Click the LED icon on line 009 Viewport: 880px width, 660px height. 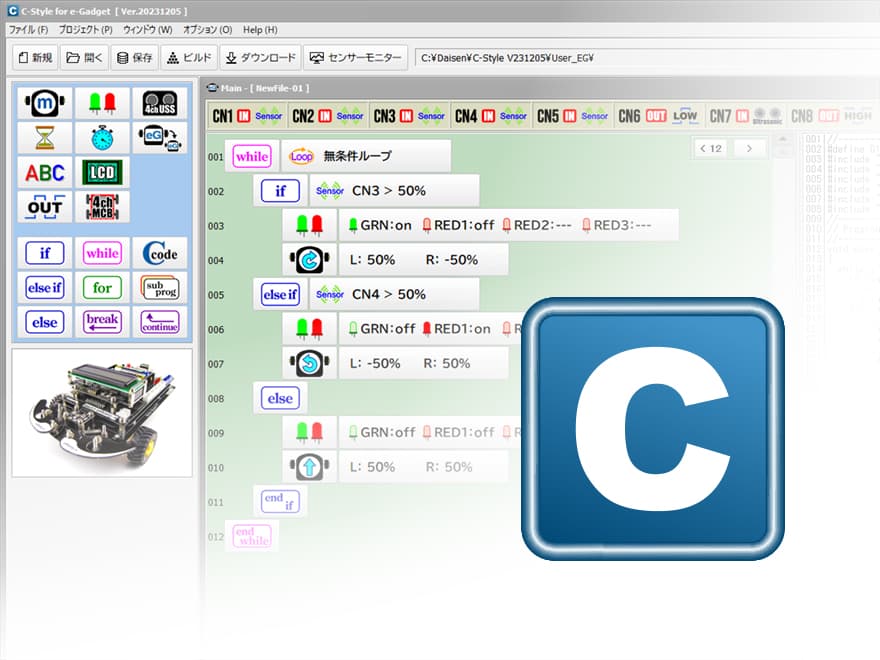[x=309, y=432]
